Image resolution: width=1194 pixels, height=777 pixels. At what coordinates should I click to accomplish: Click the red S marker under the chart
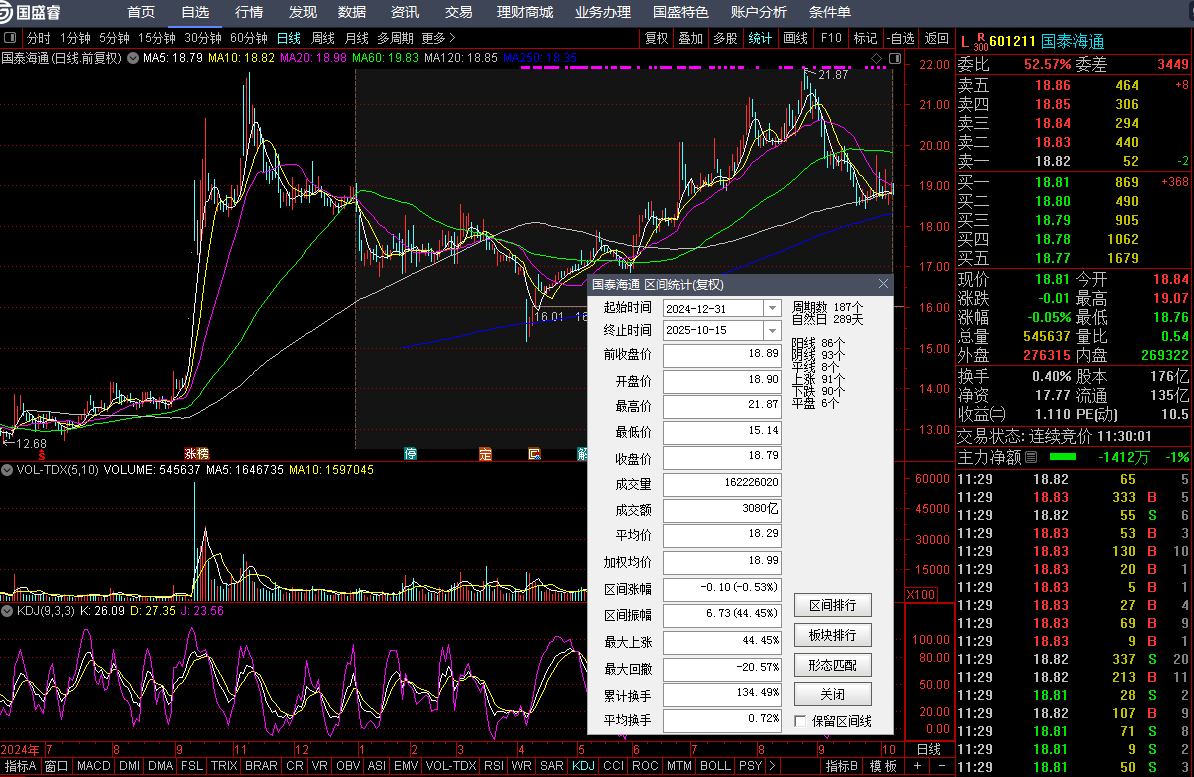(42, 455)
